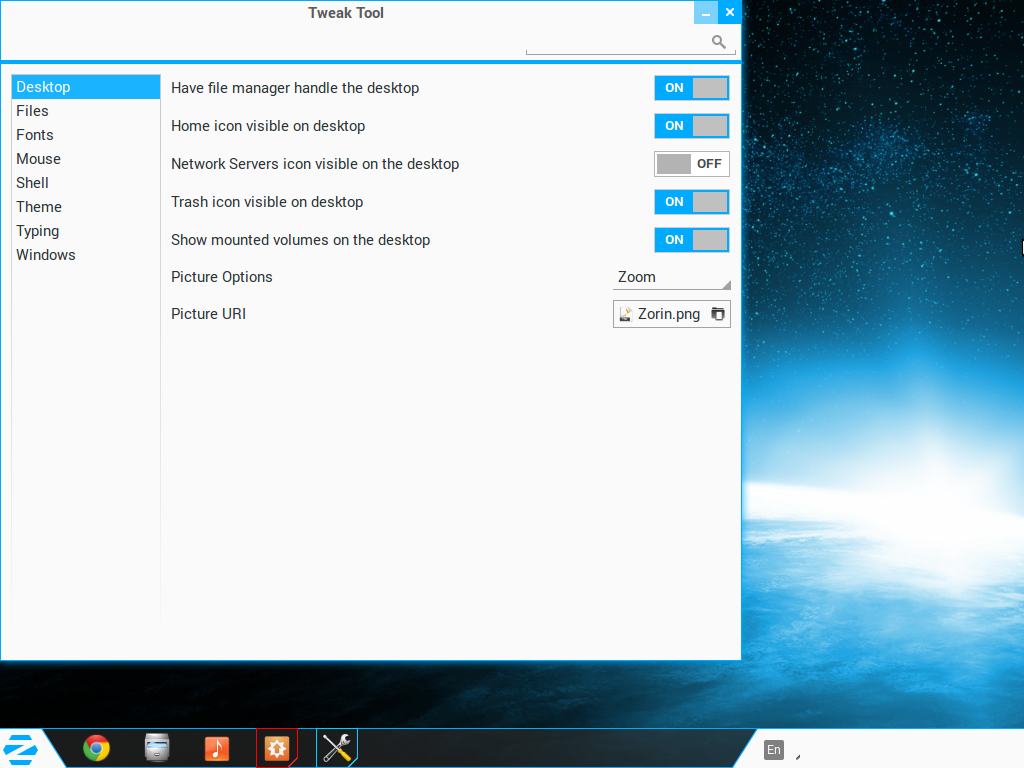The image size is (1024, 768).
Task: Open the file manager from the taskbar
Action: coord(157,748)
